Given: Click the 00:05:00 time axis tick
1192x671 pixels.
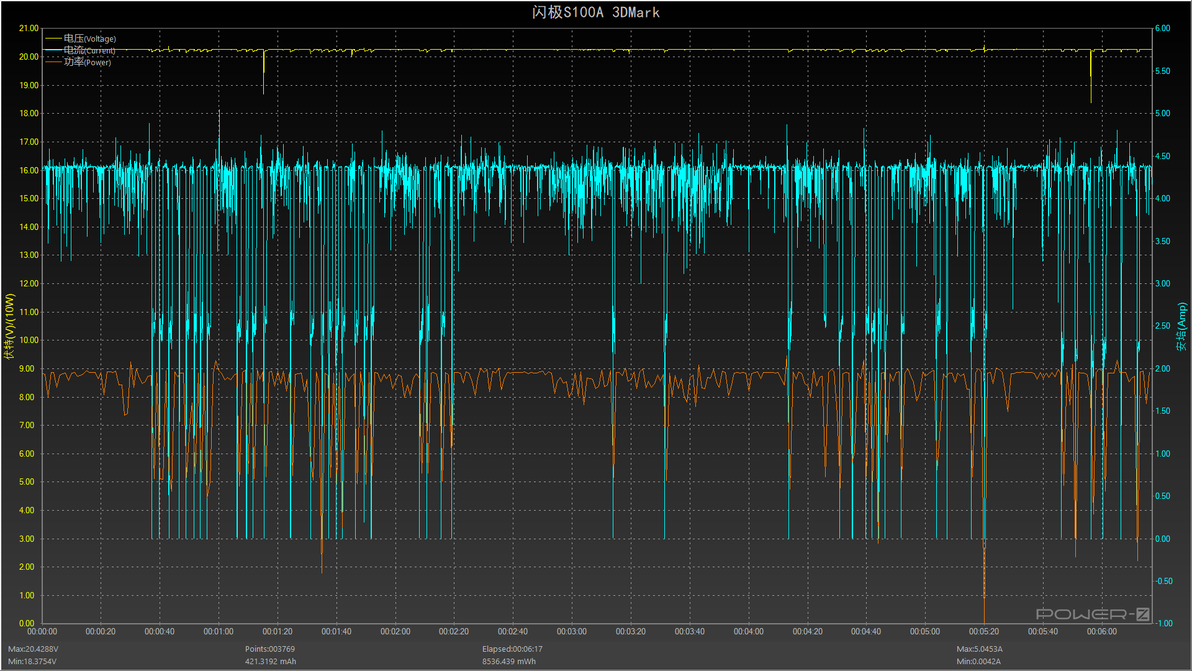Looking at the screenshot, I should tap(925, 631).
